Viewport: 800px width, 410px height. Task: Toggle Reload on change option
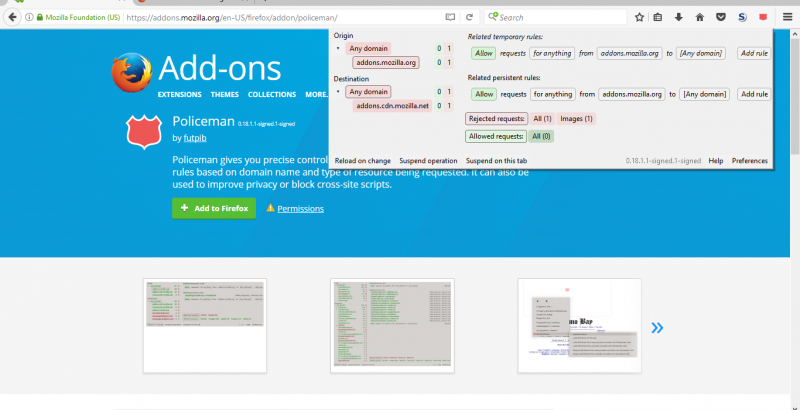tap(363, 161)
